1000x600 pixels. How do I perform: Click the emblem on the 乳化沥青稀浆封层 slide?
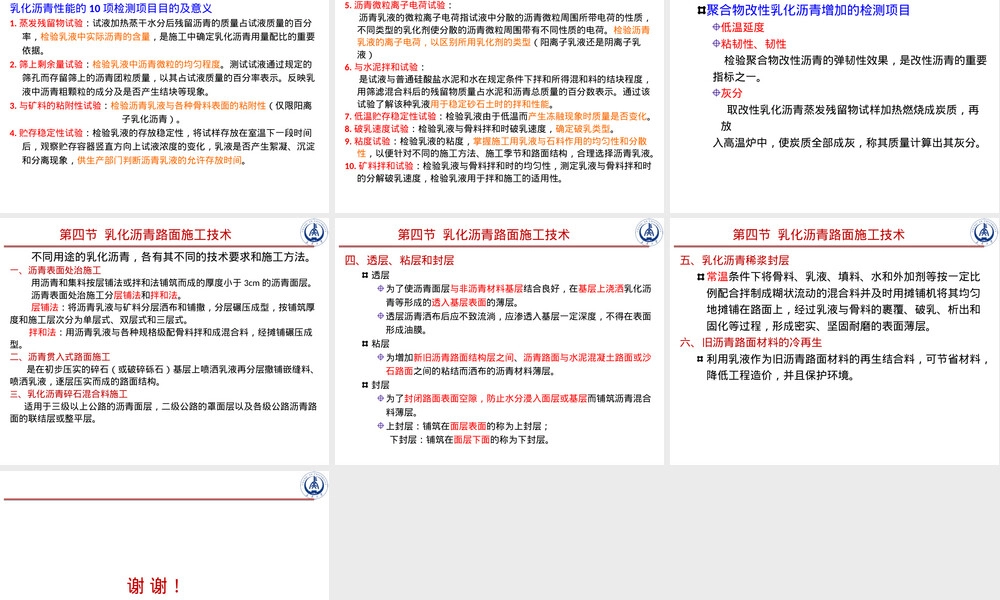pyautogui.click(x=984, y=232)
